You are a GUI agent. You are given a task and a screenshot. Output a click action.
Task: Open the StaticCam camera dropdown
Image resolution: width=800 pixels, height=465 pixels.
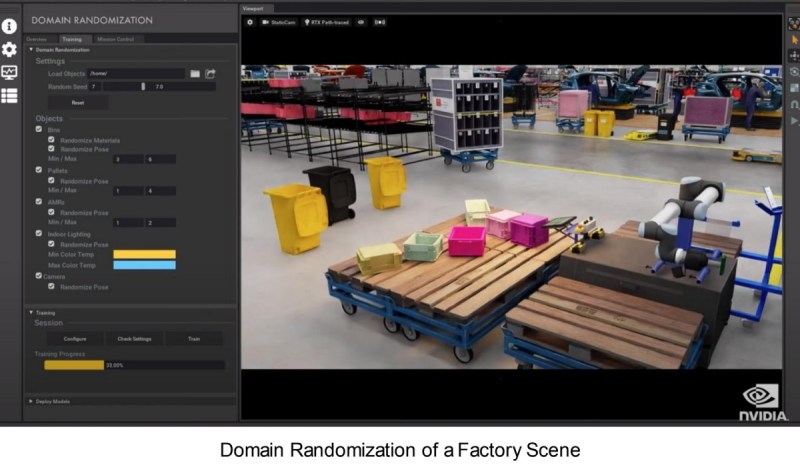click(x=279, y=22)
